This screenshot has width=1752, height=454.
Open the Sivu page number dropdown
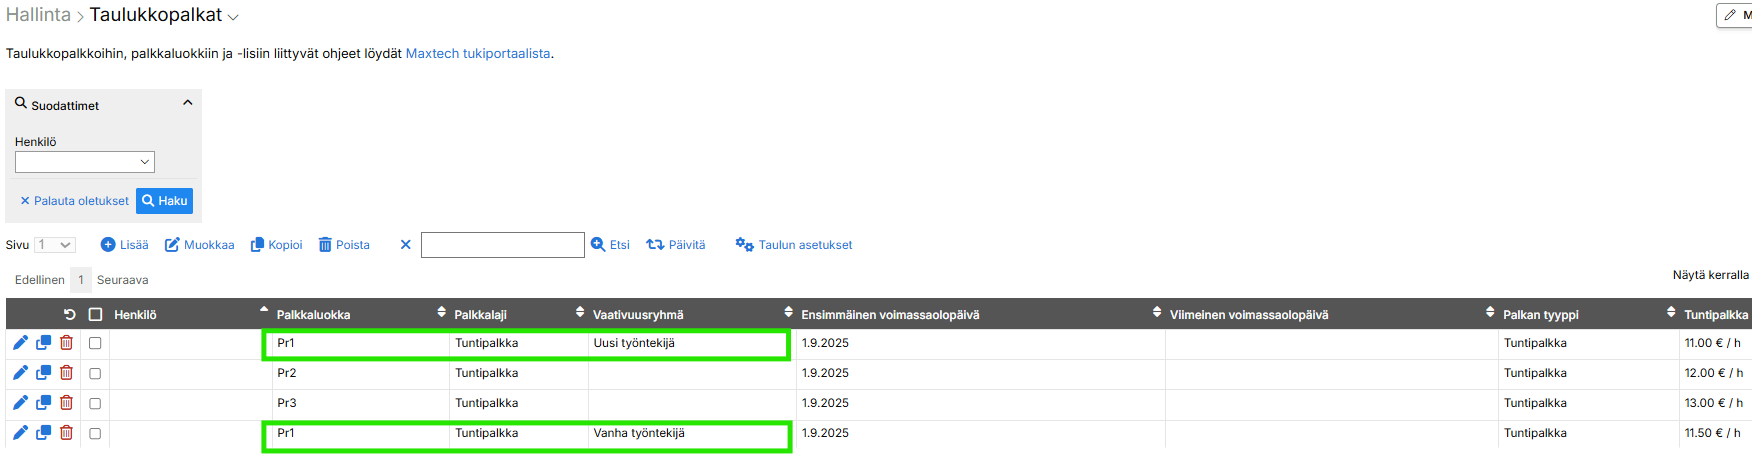tap(55, 245)
